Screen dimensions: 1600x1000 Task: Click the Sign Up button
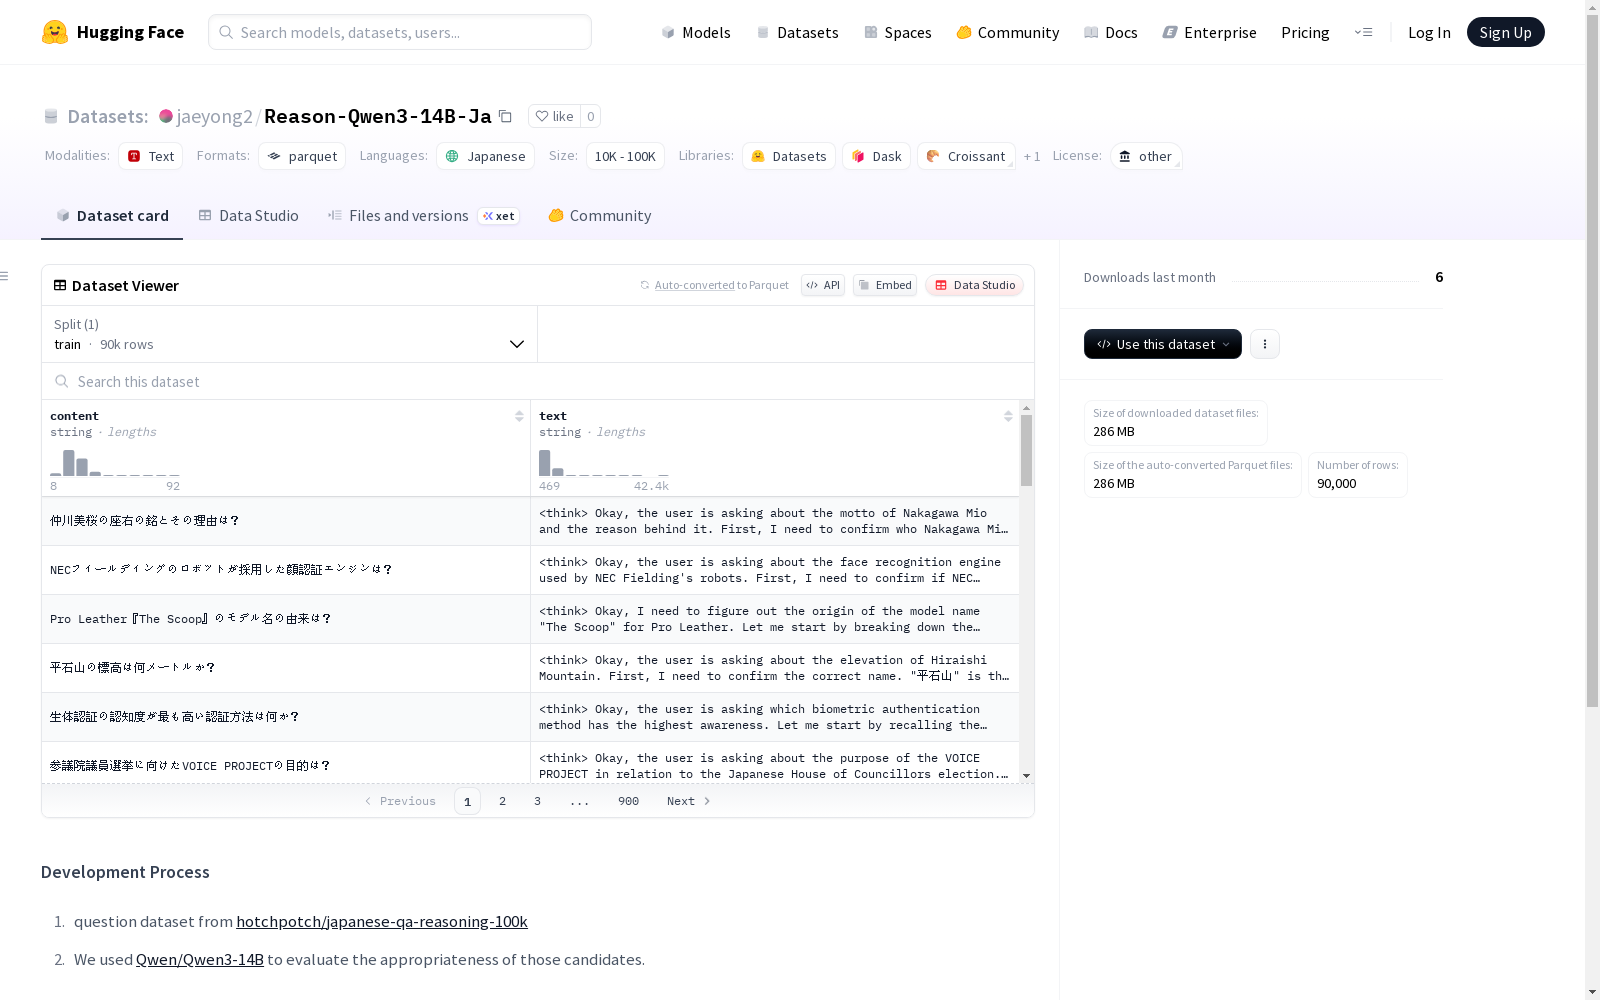pyautogui.click(x=1505, y=32)
